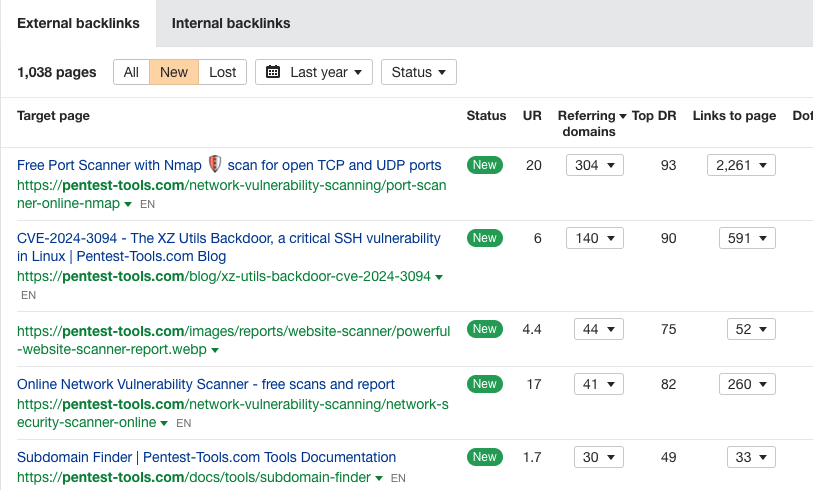Show All backlinks filter

131,72
